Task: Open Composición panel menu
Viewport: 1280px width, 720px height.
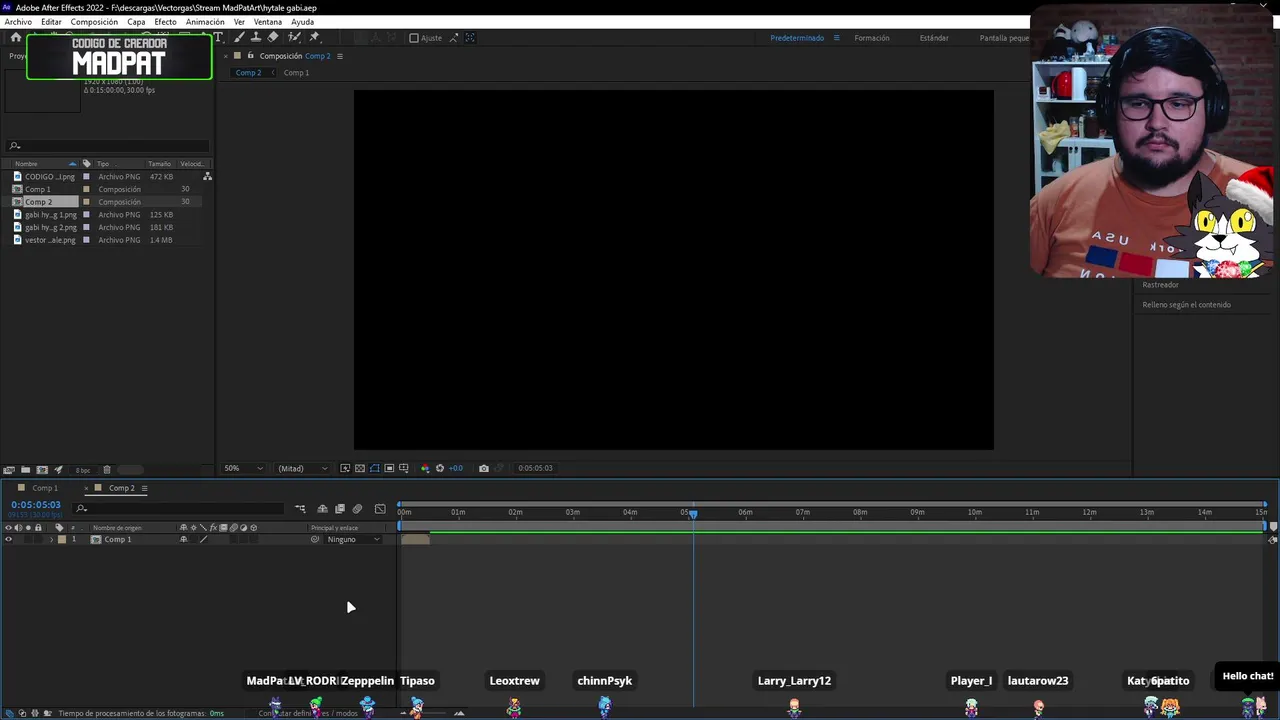Action: pyautogui.click(x=340, y=56)
